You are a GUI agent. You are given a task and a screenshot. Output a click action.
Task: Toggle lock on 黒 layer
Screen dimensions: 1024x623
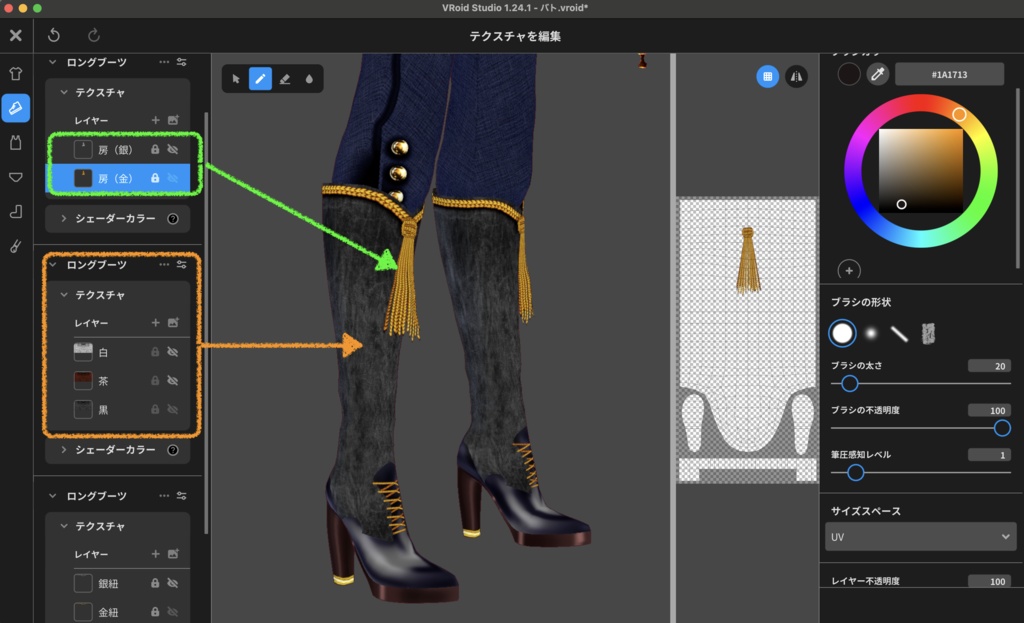pos(155,409)
